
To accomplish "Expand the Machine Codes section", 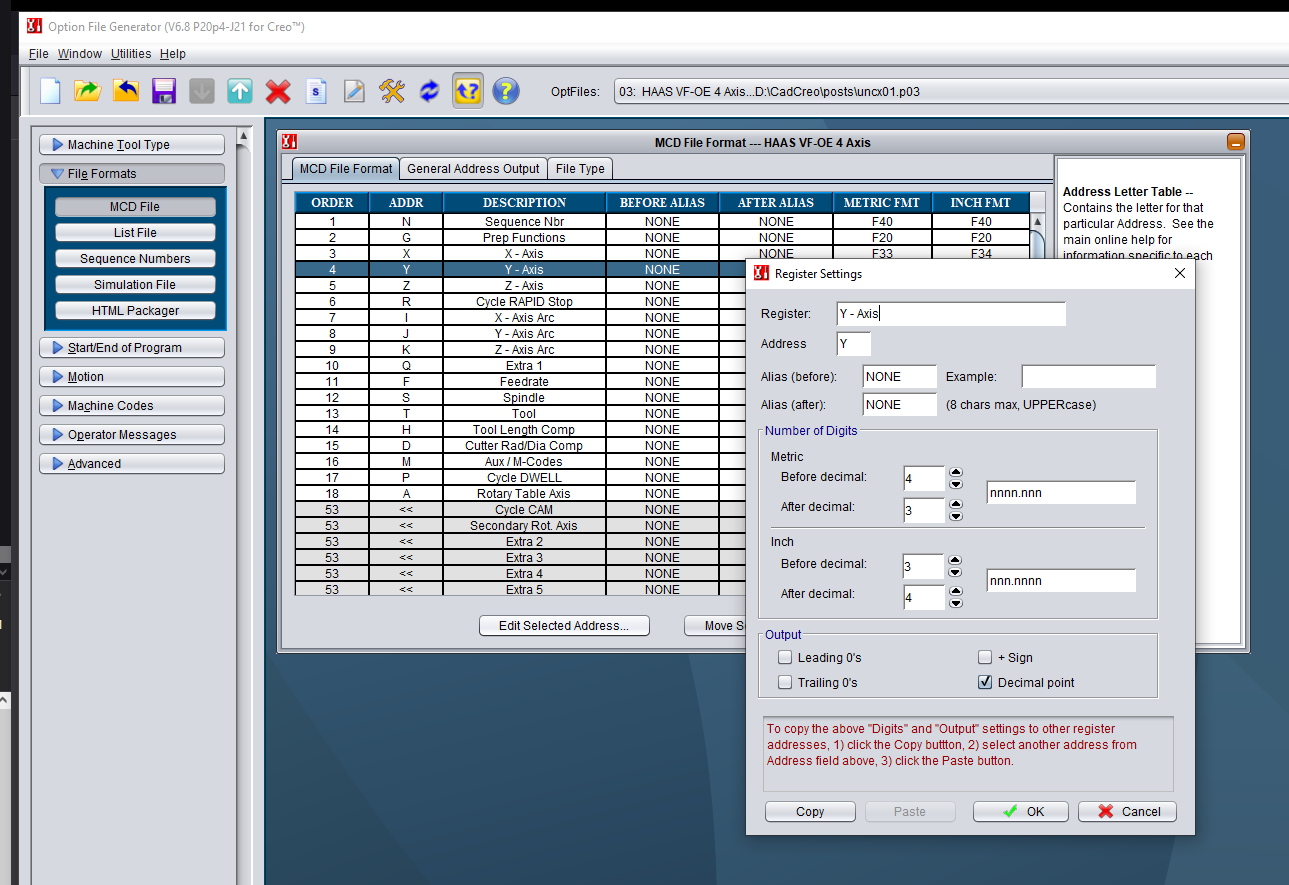I will (x=132, y=406).
